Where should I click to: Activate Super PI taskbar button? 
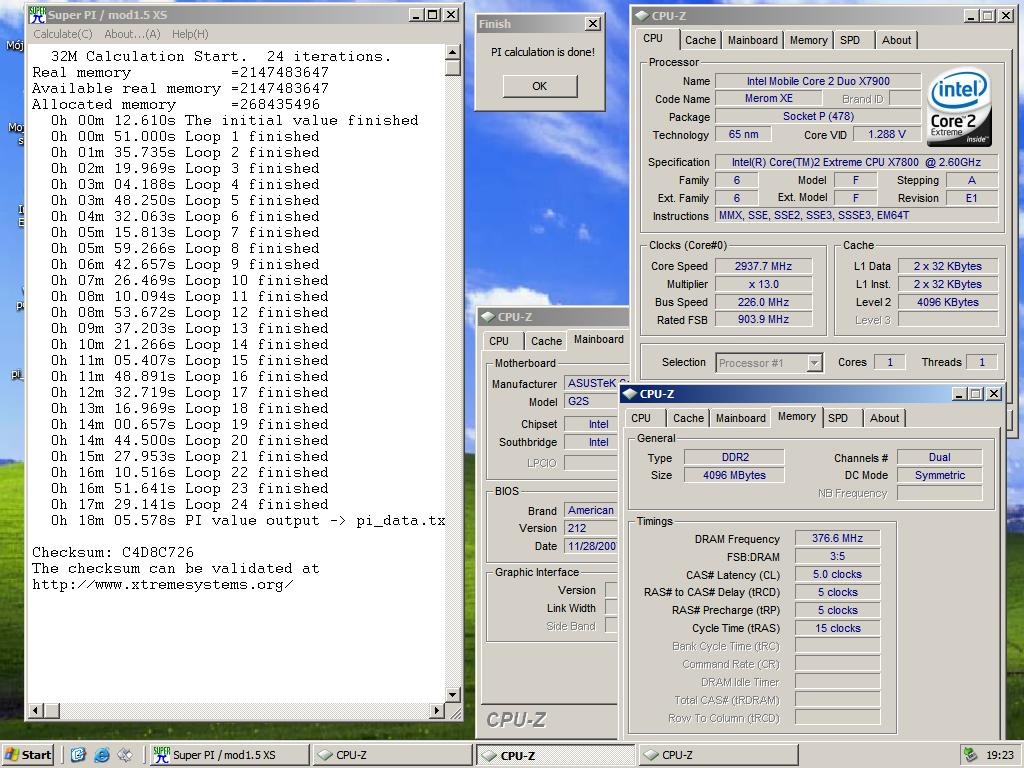coord(229,755)
